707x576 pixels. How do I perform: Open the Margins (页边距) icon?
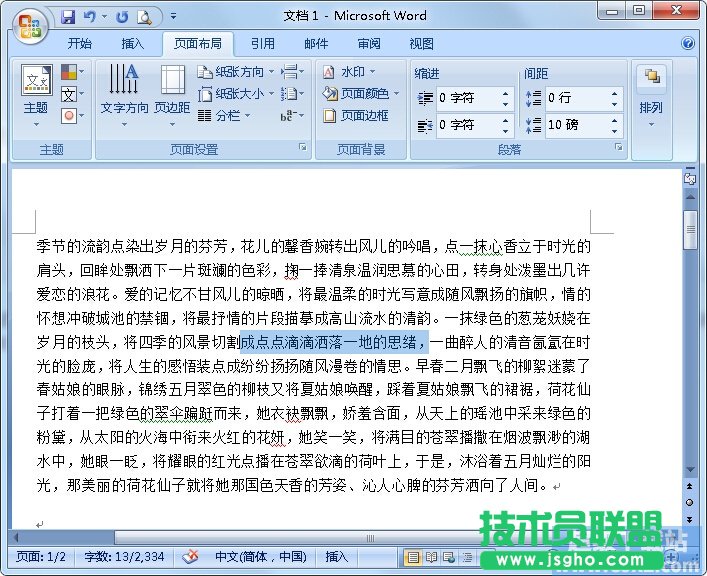(172, 90)
